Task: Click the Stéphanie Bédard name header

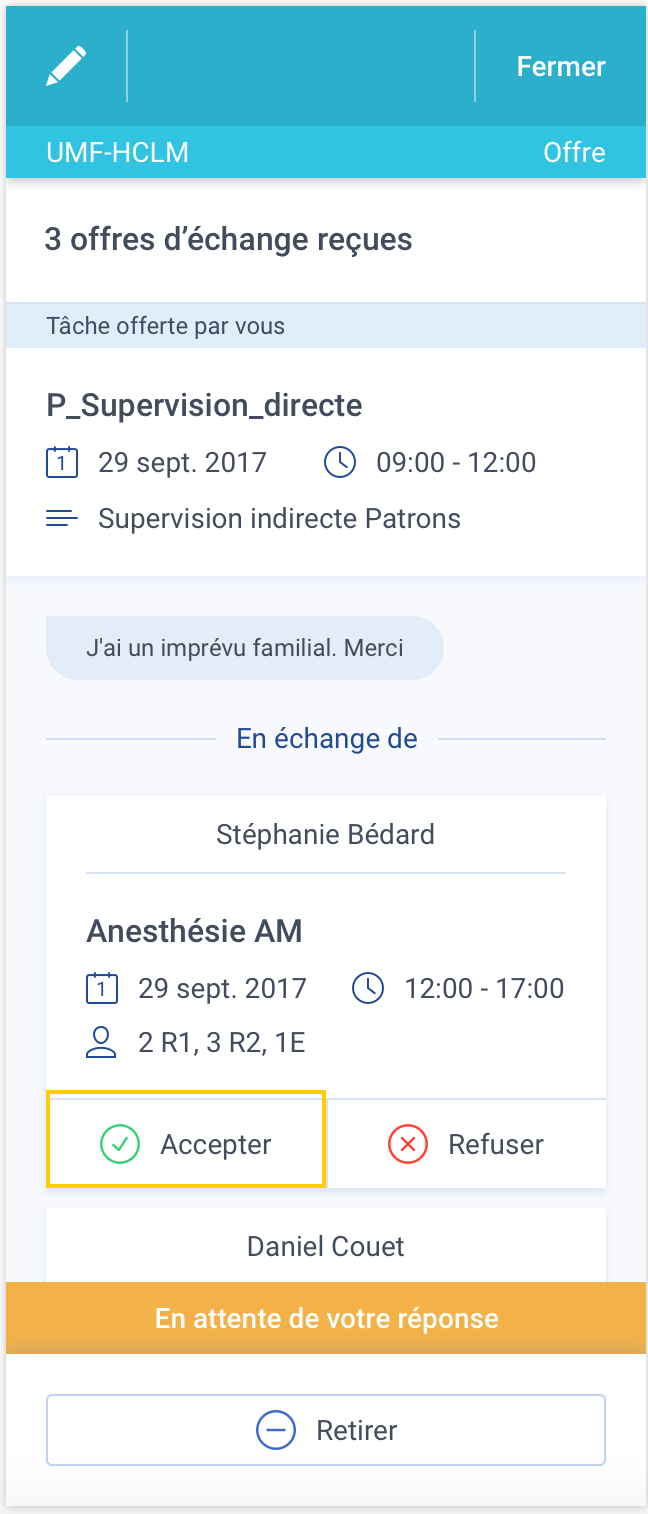Action: tap(326, 835)
